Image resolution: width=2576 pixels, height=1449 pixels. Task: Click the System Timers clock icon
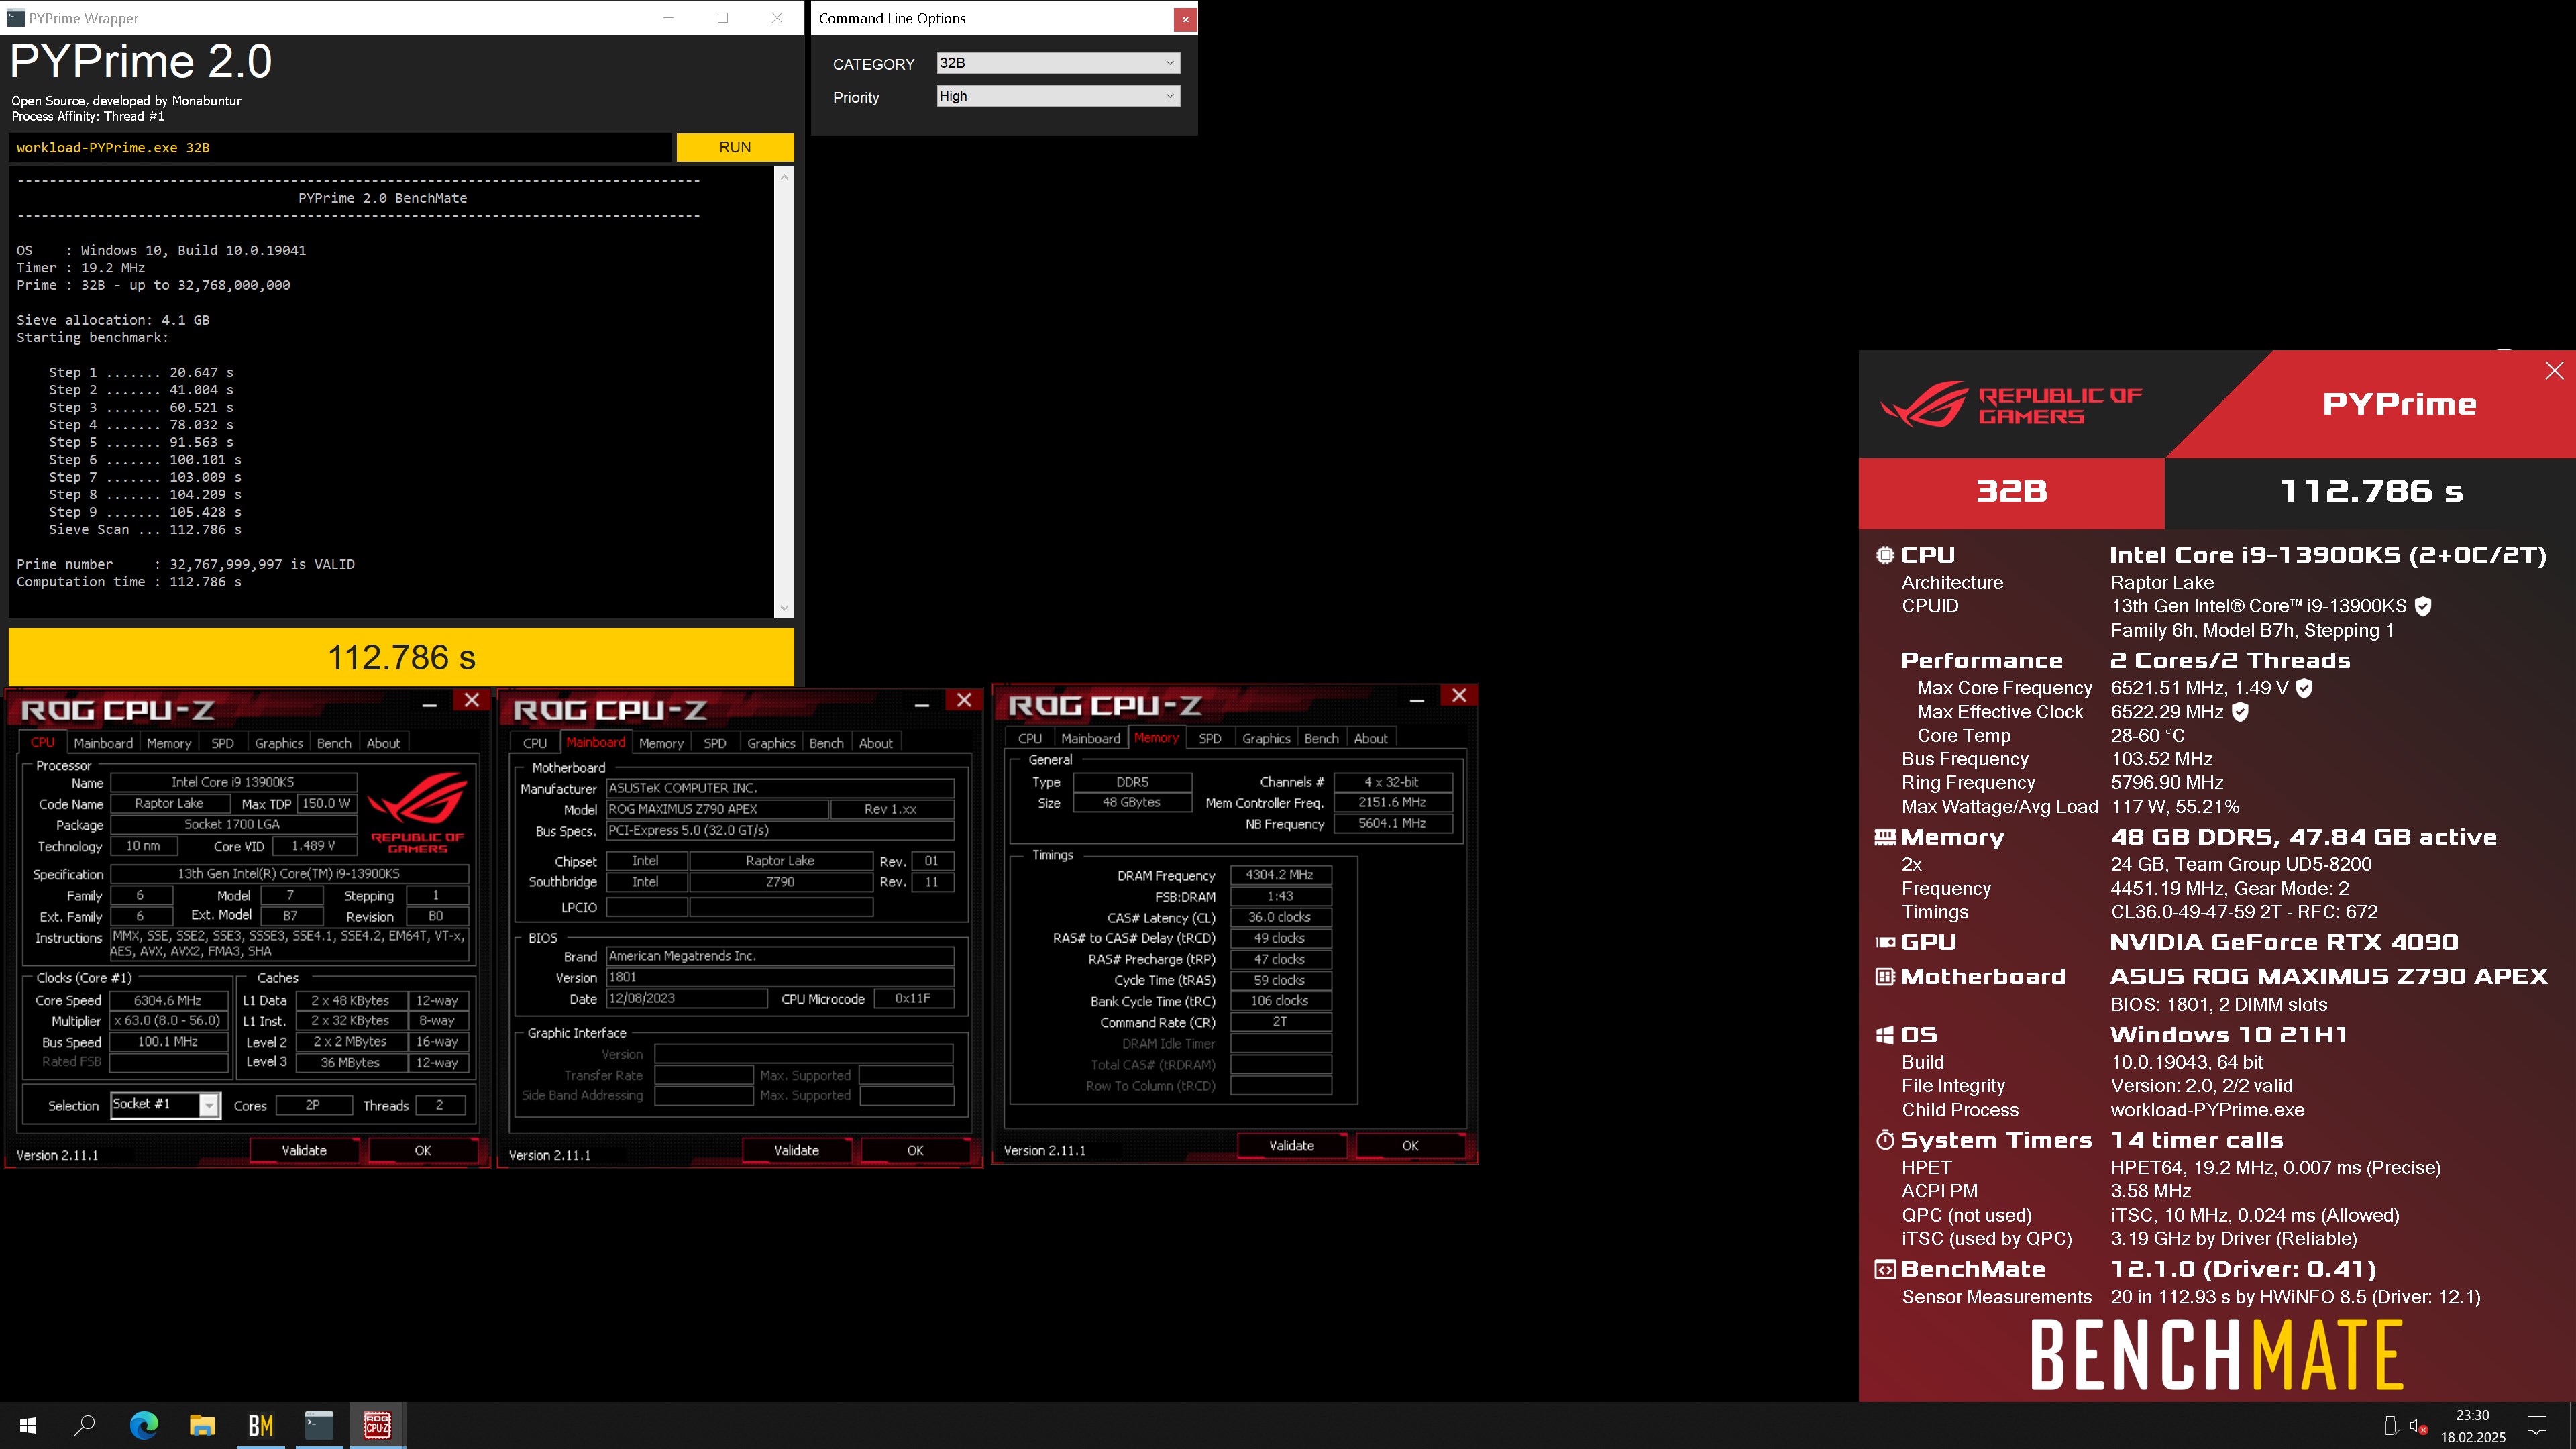(x=1885, y=1140)
